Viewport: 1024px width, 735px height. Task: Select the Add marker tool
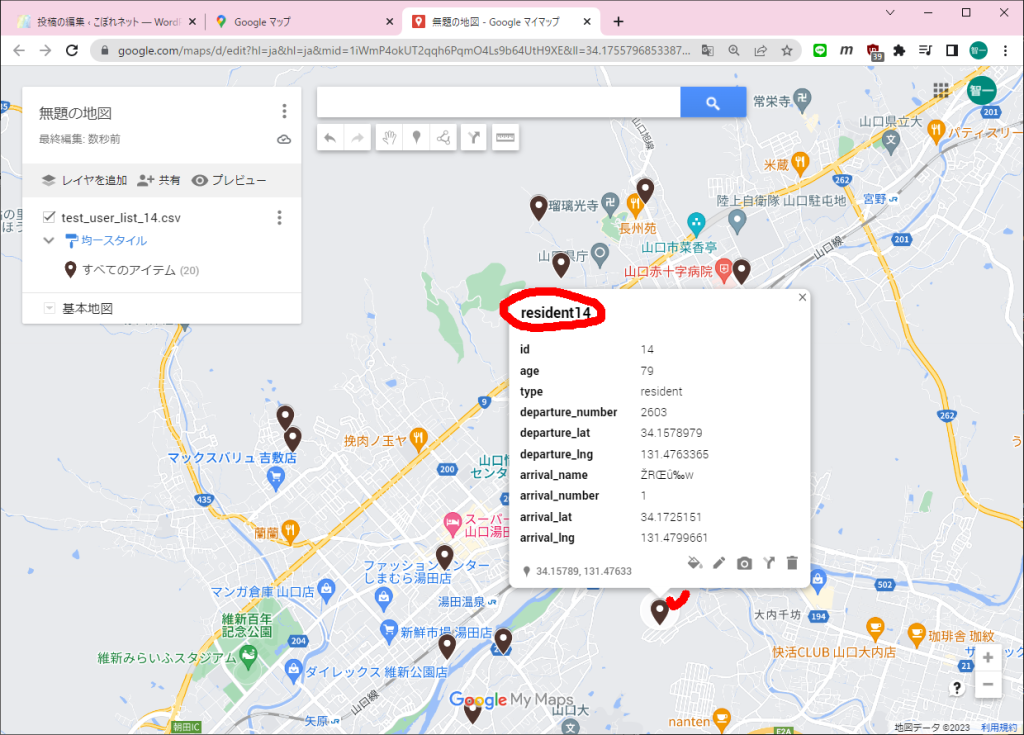416,137
